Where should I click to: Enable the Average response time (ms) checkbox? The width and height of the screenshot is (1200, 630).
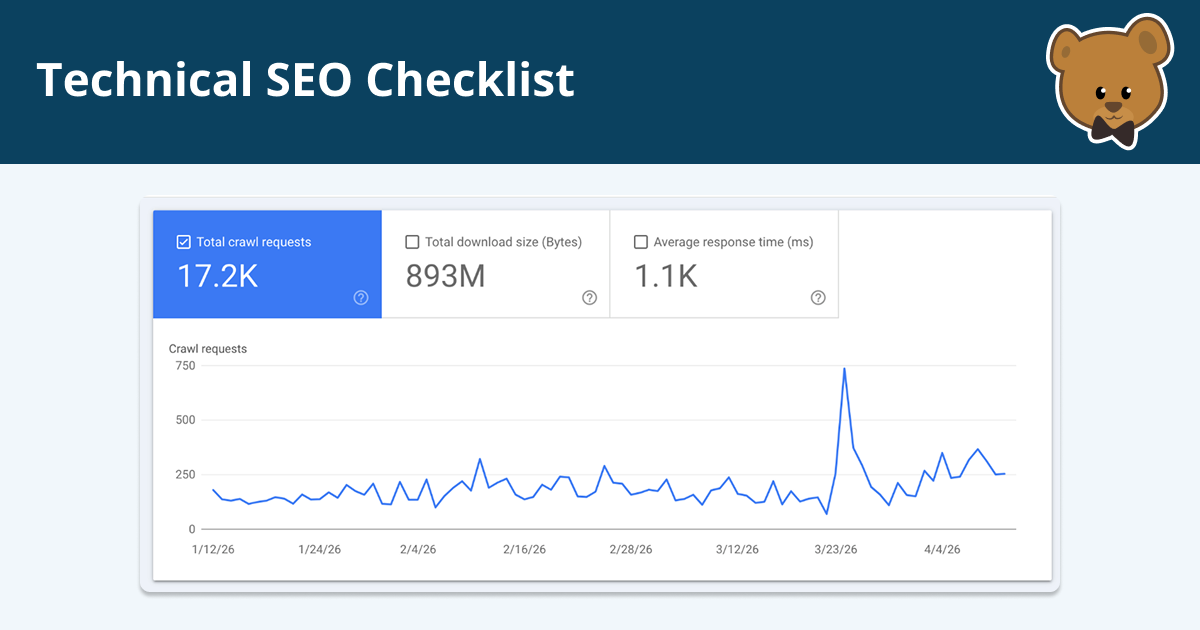pyautogui.click(x=640, y=241)
